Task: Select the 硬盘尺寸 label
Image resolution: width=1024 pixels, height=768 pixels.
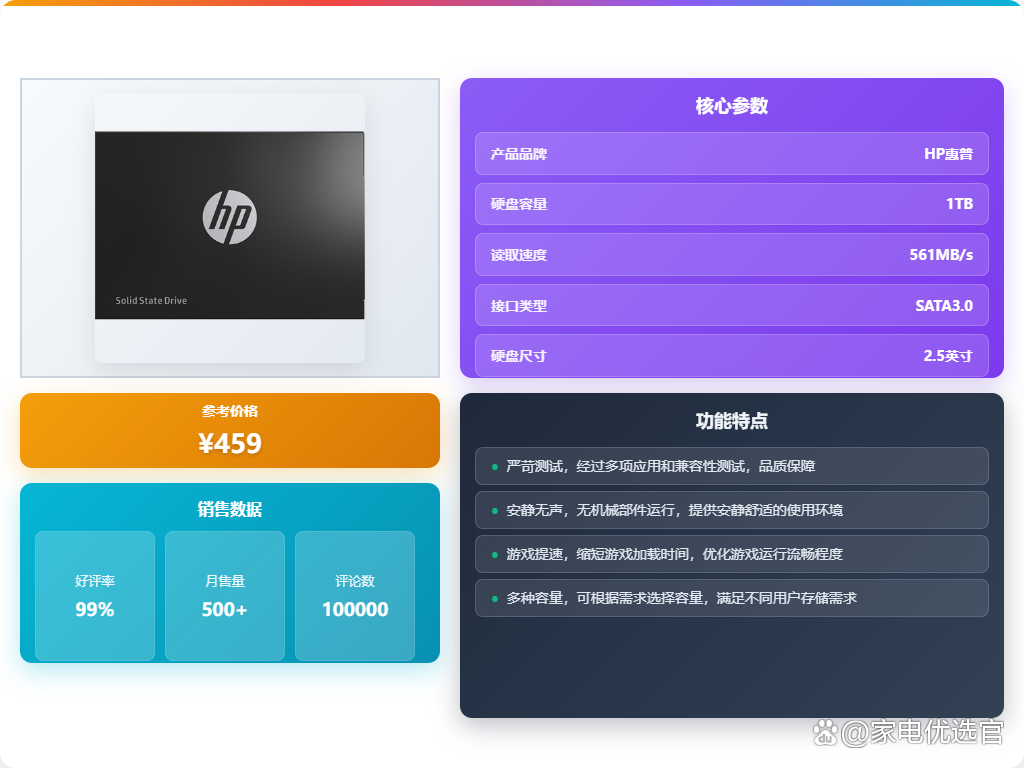Action: point(519,356)
